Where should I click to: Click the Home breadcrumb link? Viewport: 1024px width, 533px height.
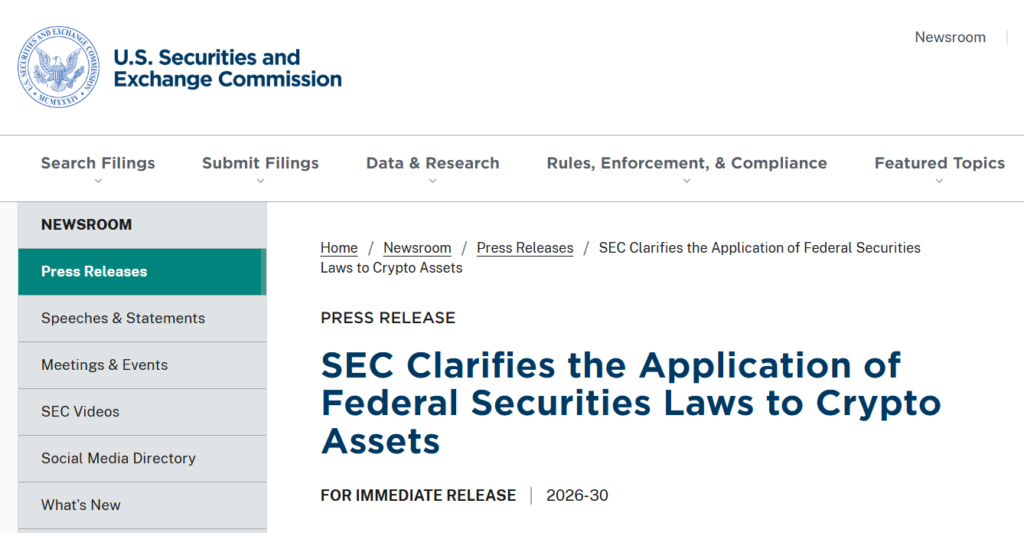point(339,248)
